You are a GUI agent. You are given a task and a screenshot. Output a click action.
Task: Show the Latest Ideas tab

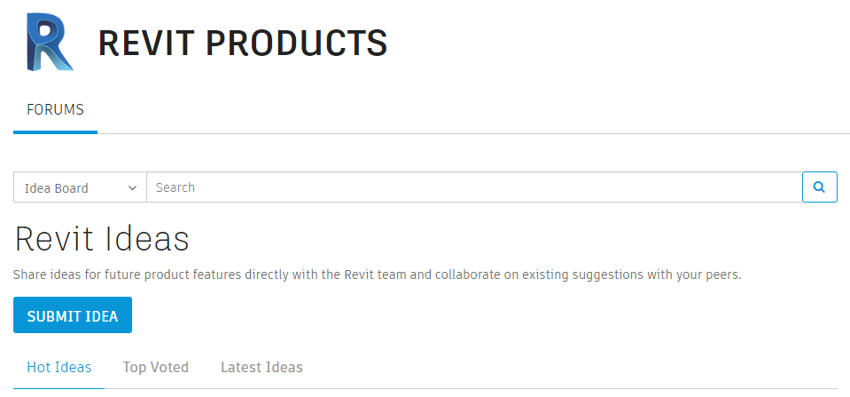261,367
